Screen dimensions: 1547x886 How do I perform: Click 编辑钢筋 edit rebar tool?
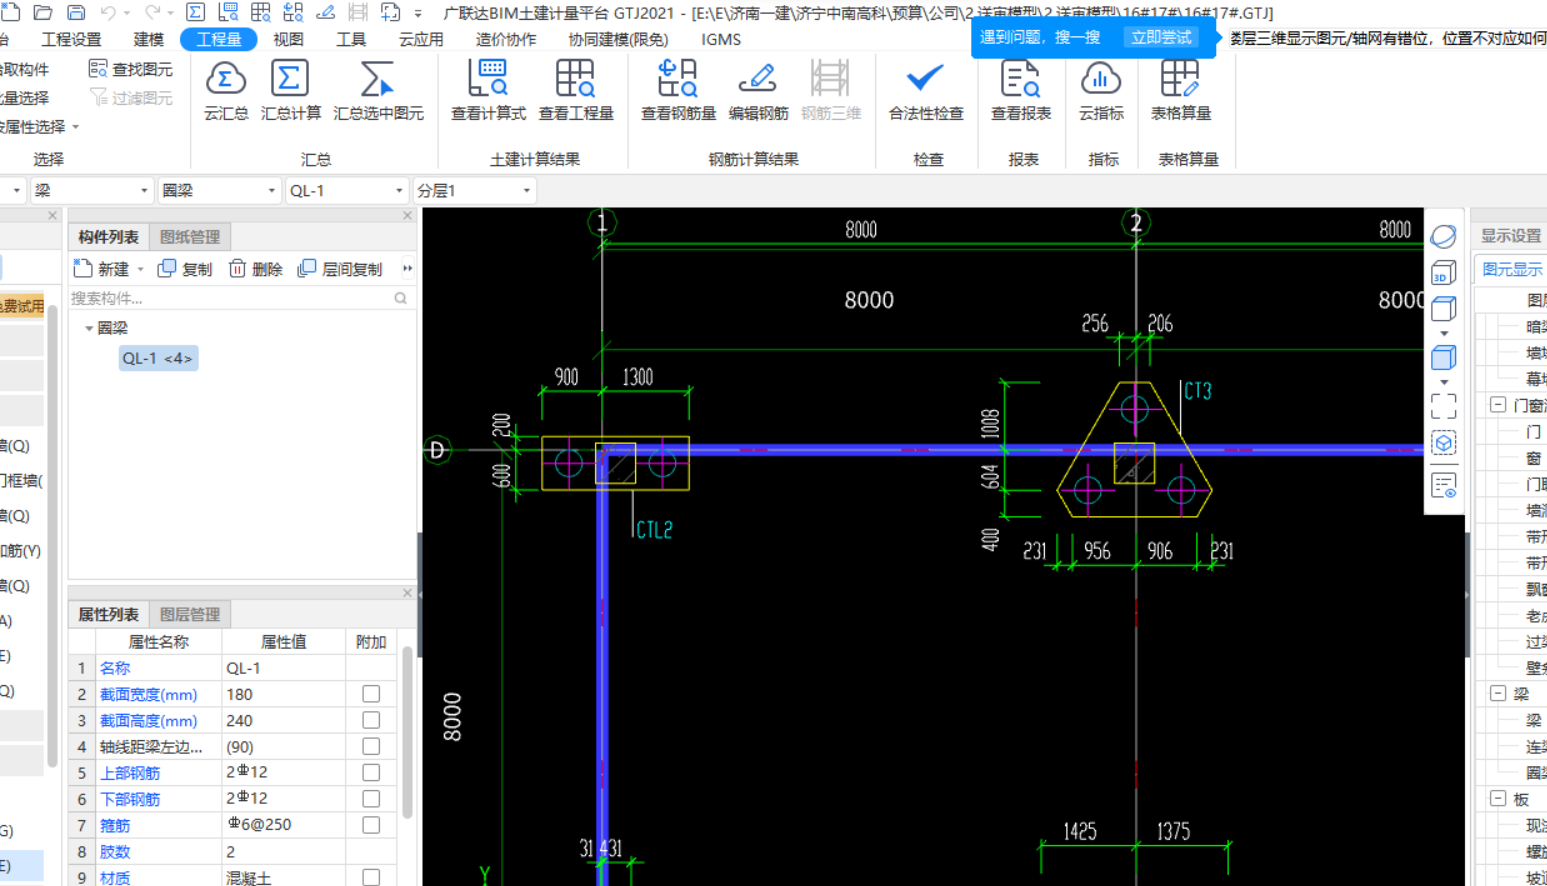click(758, 91)
